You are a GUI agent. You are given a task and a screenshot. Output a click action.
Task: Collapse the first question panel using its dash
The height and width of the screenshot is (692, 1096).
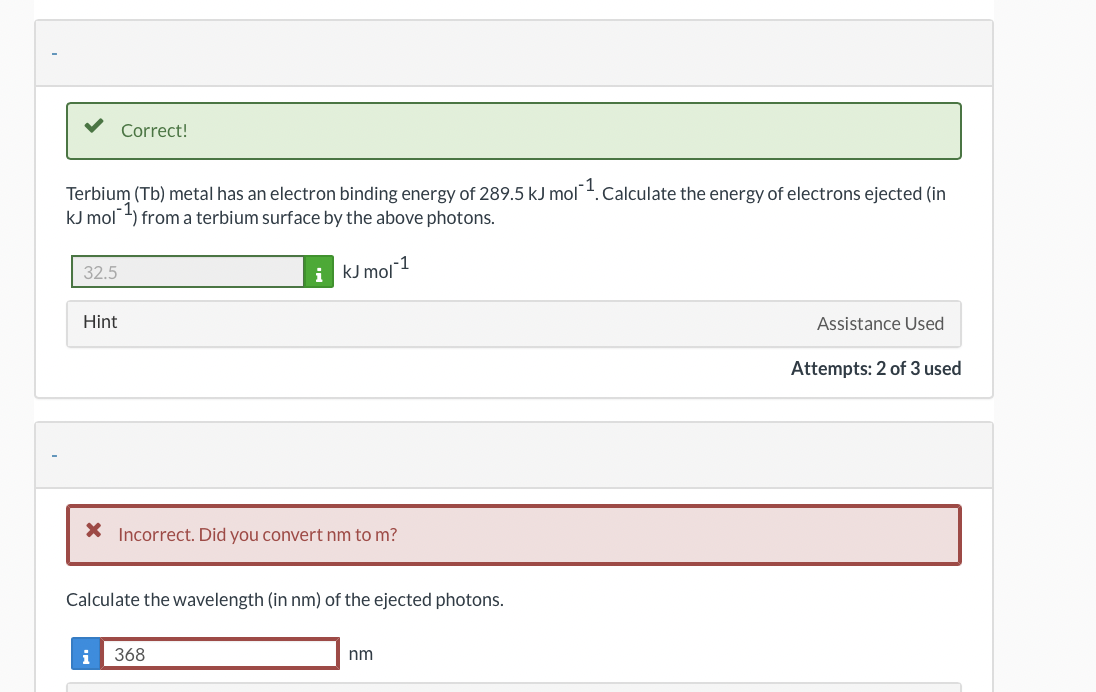click(55, 54)
